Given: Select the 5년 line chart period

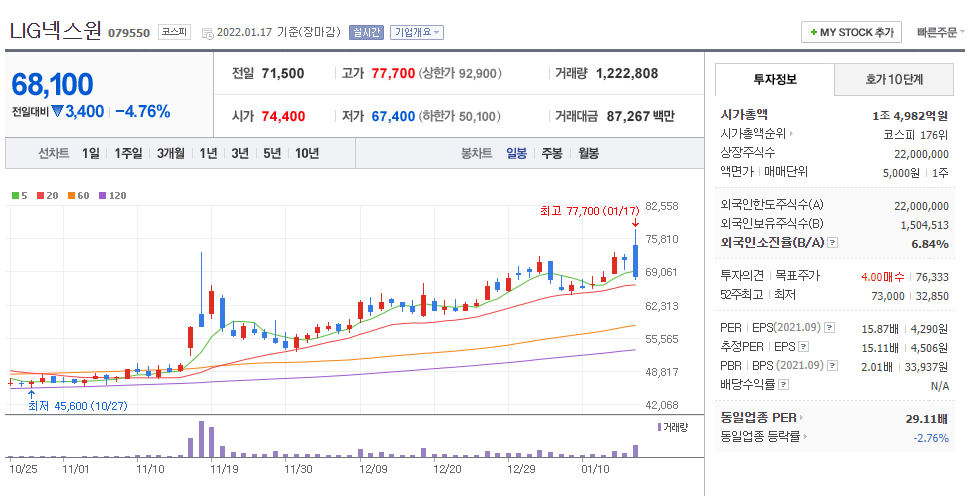Looking at the screenshot, I should click(x=272, y=153).
